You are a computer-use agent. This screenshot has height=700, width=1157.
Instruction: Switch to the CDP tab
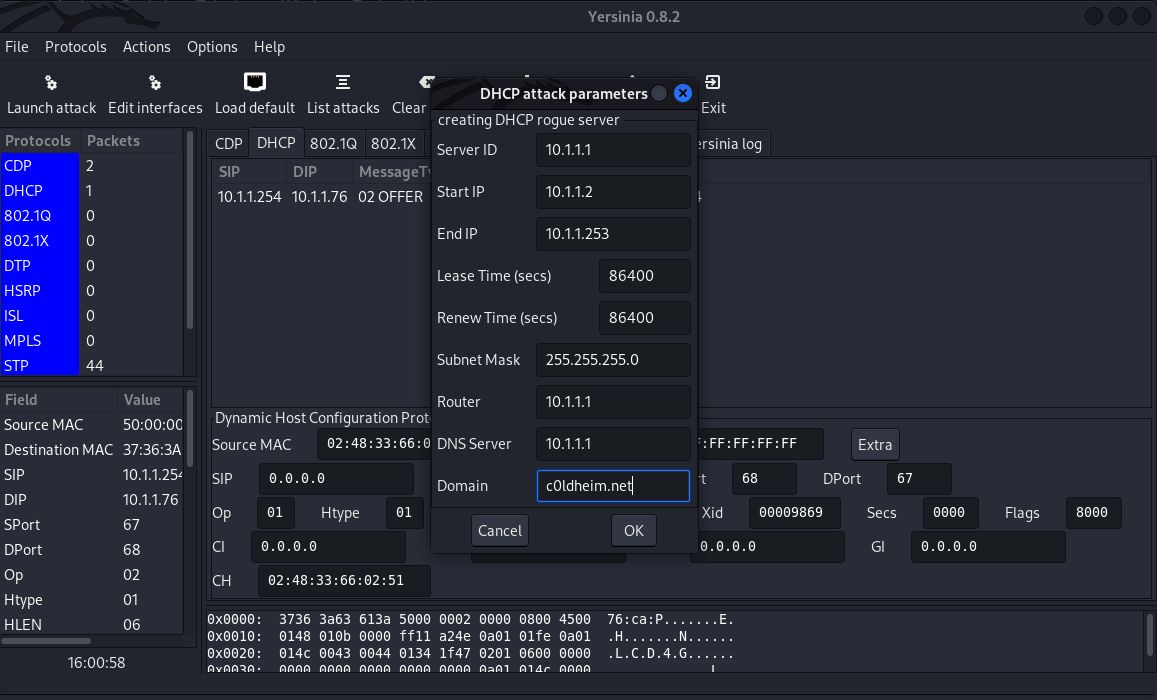tap(229, 144)
